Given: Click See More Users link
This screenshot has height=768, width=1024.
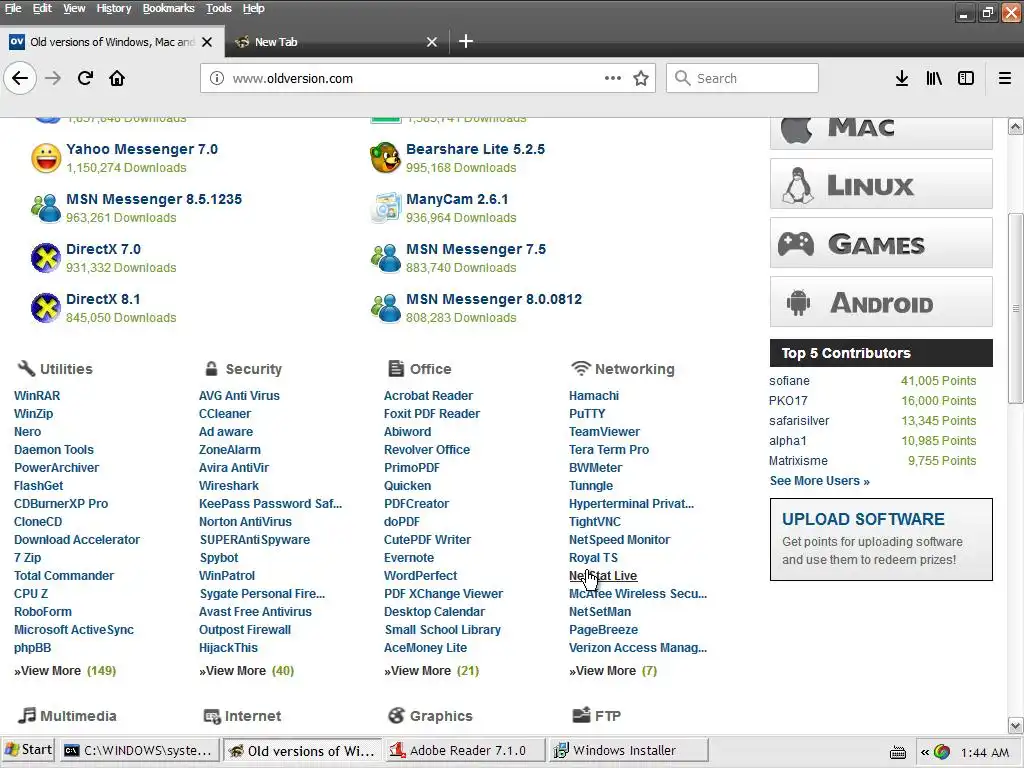Looking at the screenshot, I should pyautogui.click(x=820, y=481).
